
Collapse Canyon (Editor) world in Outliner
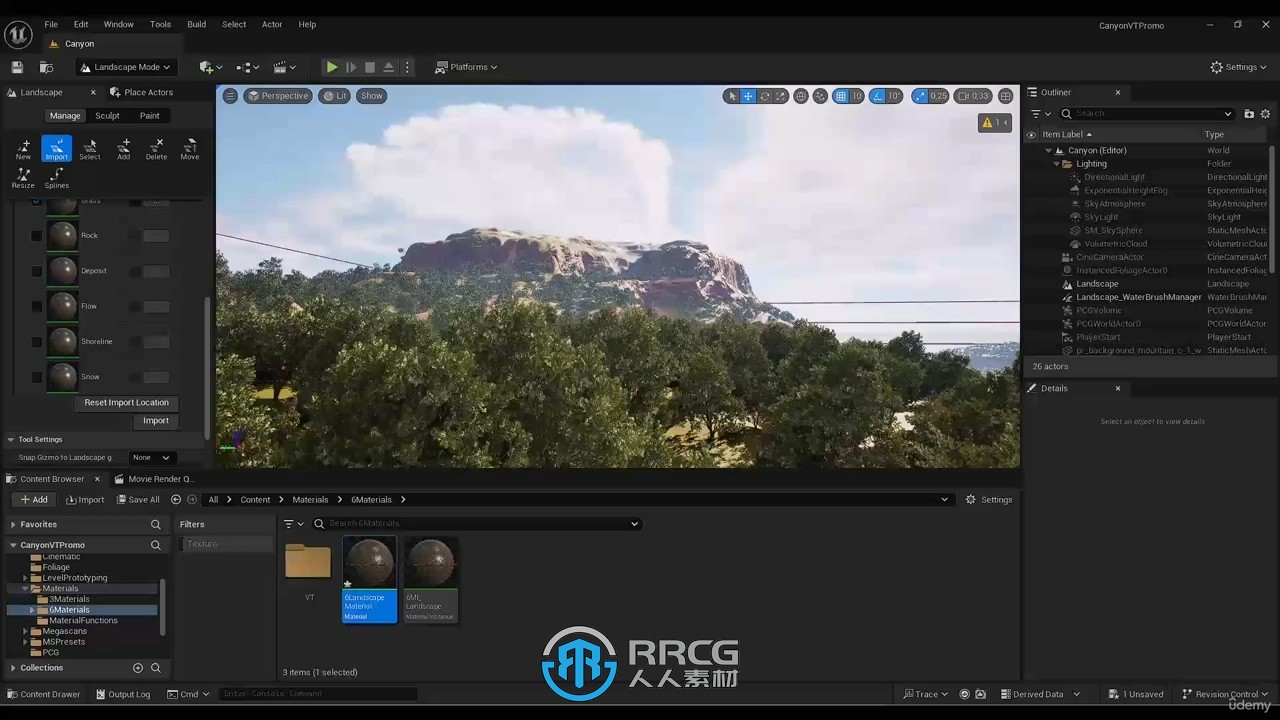[x=1048, y=151]
